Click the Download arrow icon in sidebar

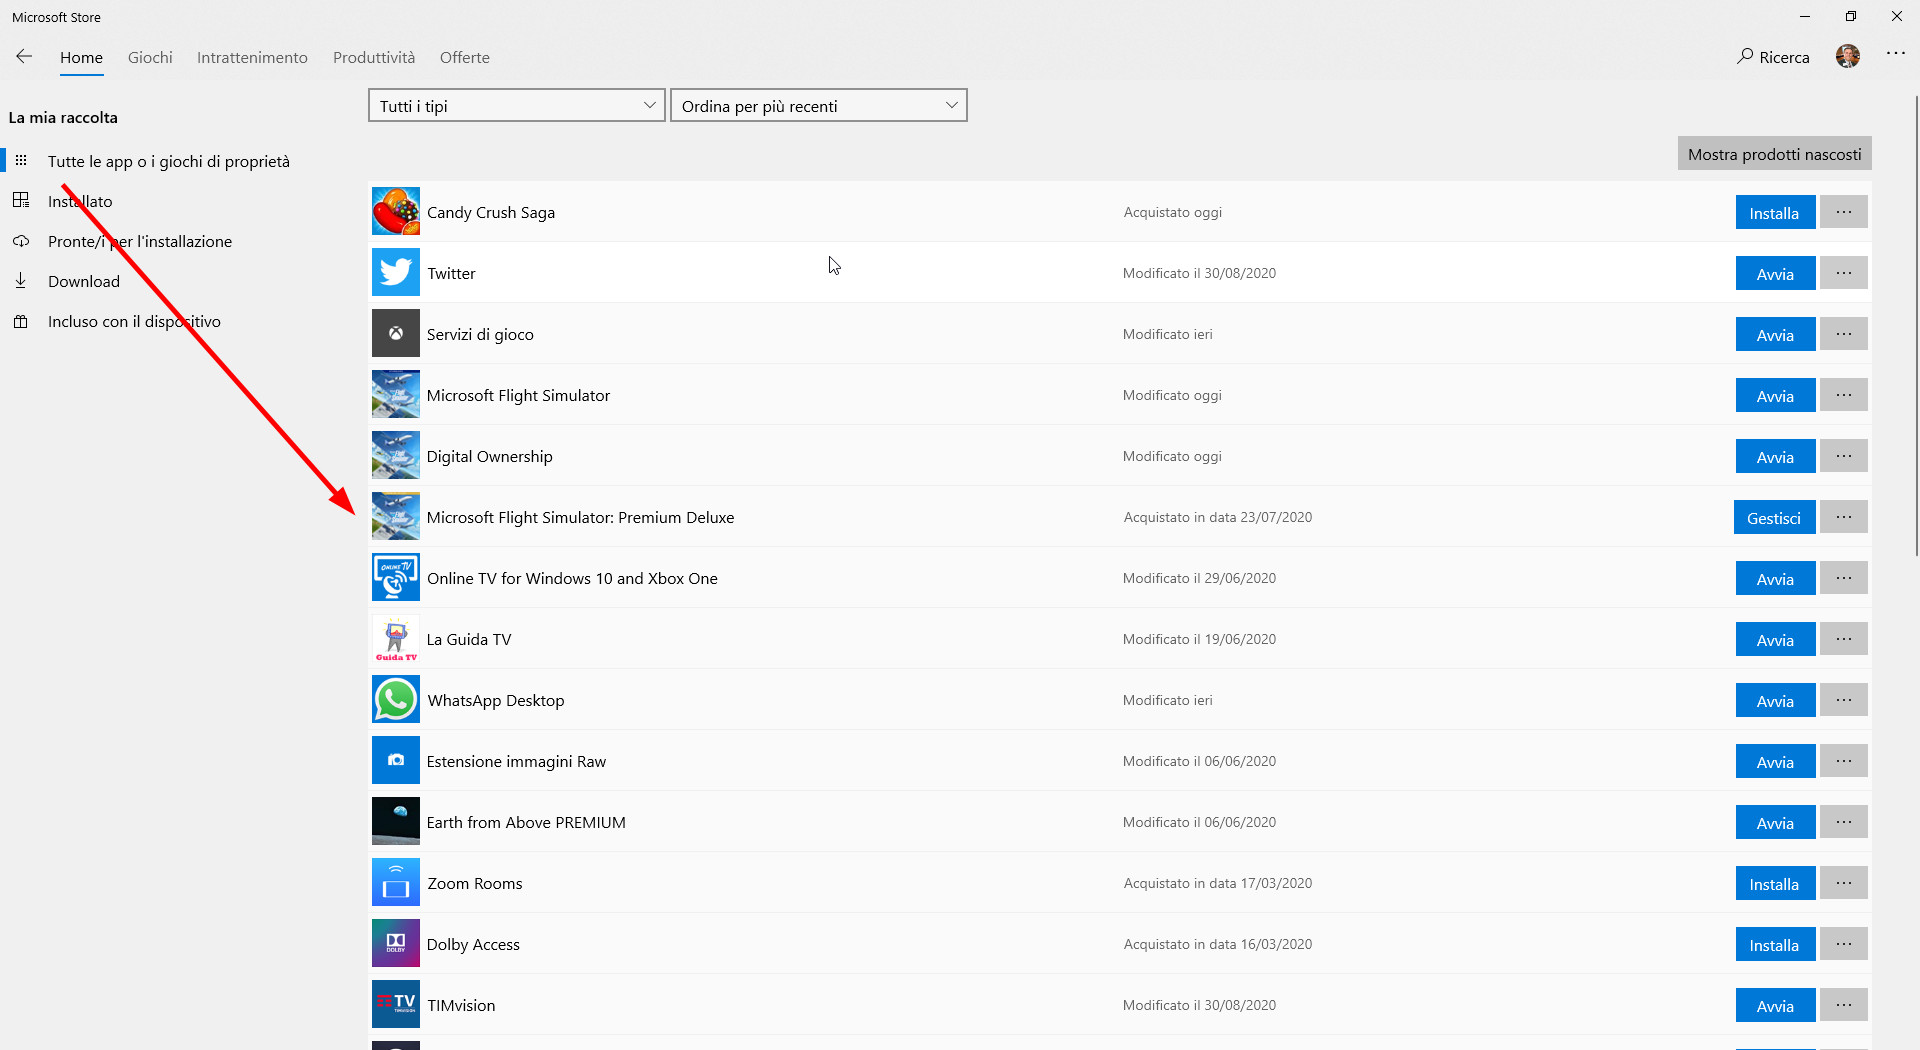point(21,281)
